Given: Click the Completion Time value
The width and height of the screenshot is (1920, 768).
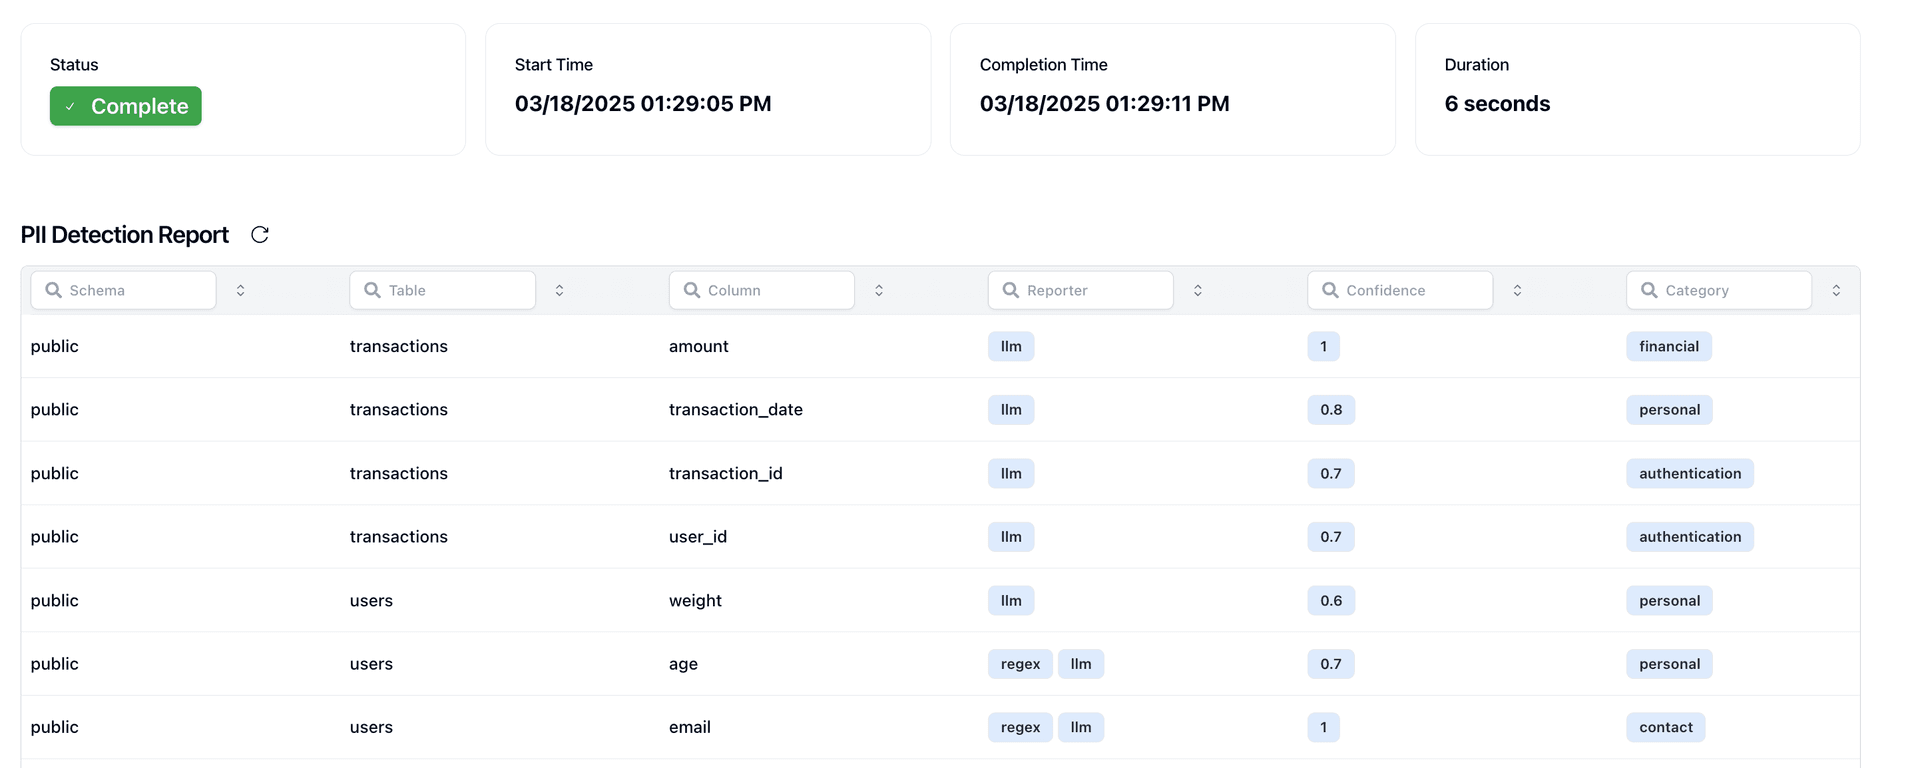Looking at the screenshot, I should tap(1104, 104).
